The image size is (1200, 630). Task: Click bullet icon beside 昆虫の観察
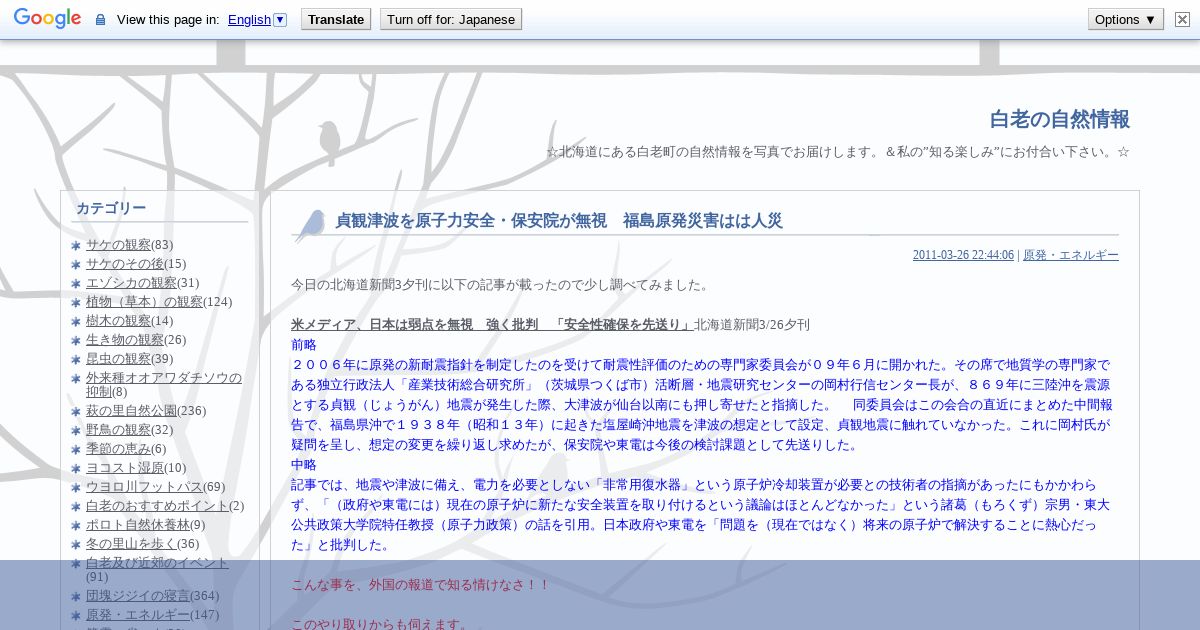coord(77,360)
